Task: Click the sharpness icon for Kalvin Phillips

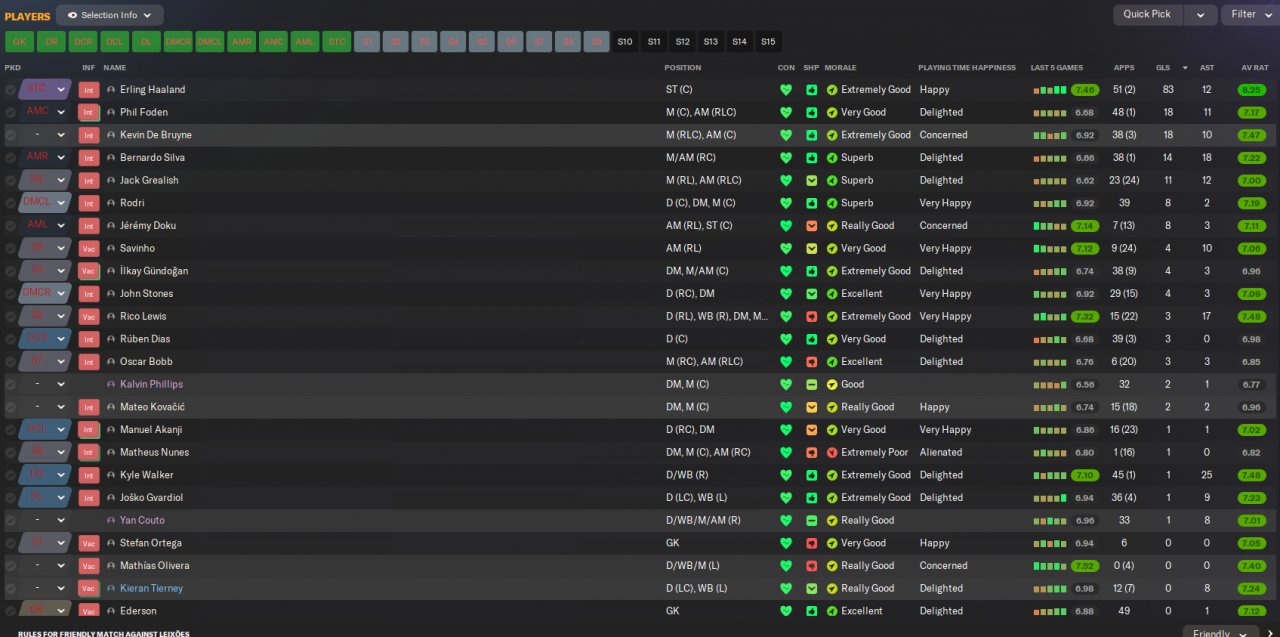Action: point(812,384)
